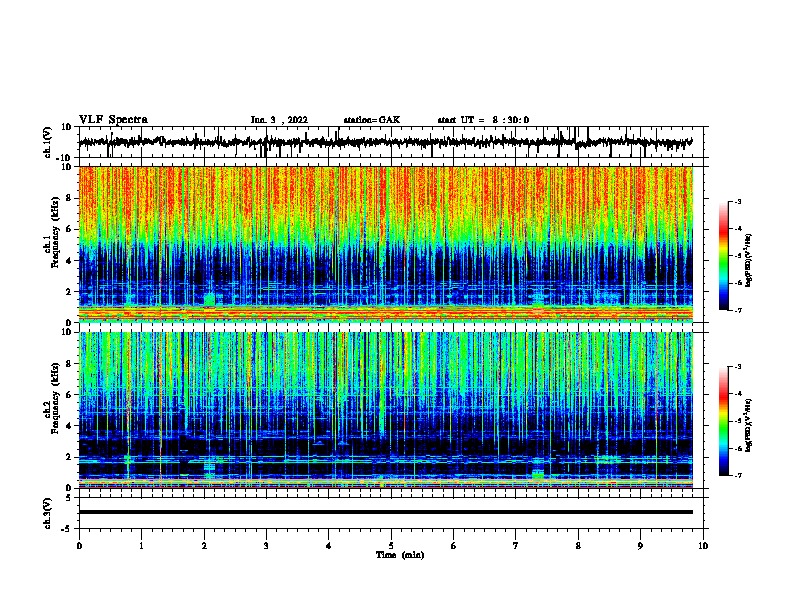Click the ch.2 spectrogram color scale bar
Screen dimensions: 792x612
tap(724, 421)
